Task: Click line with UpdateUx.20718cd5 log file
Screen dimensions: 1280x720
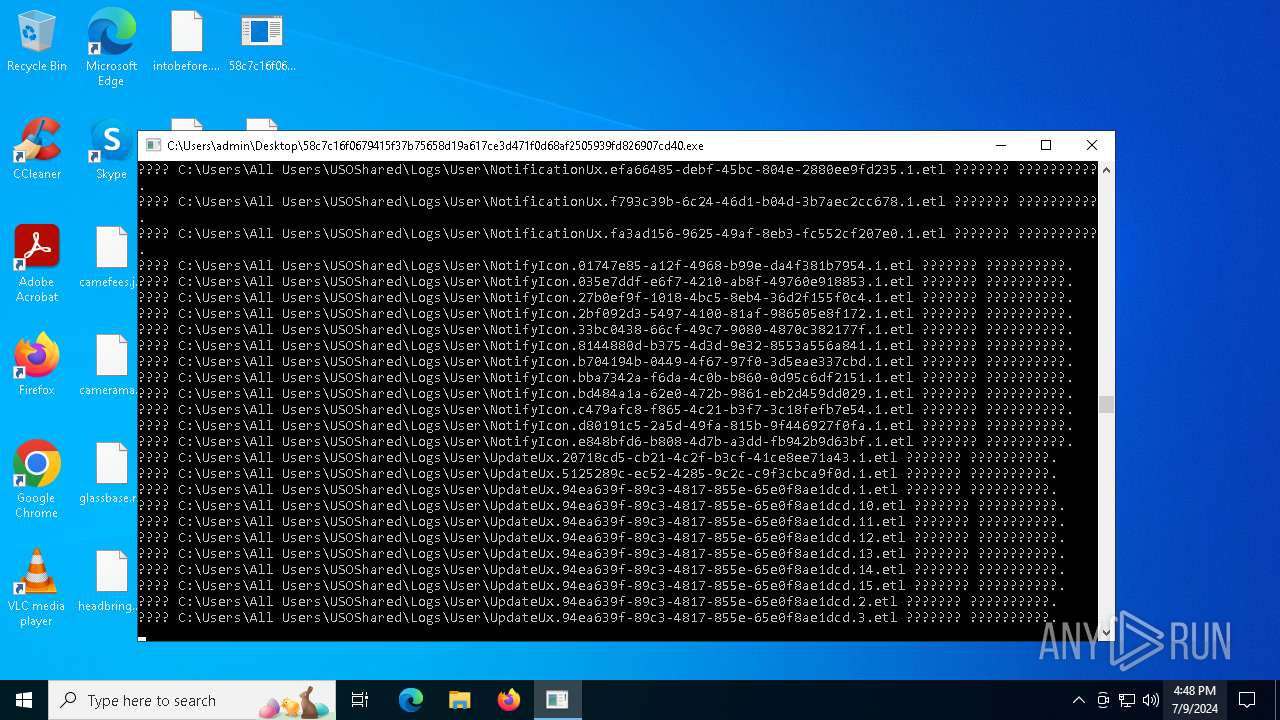Action: [597, 458]
